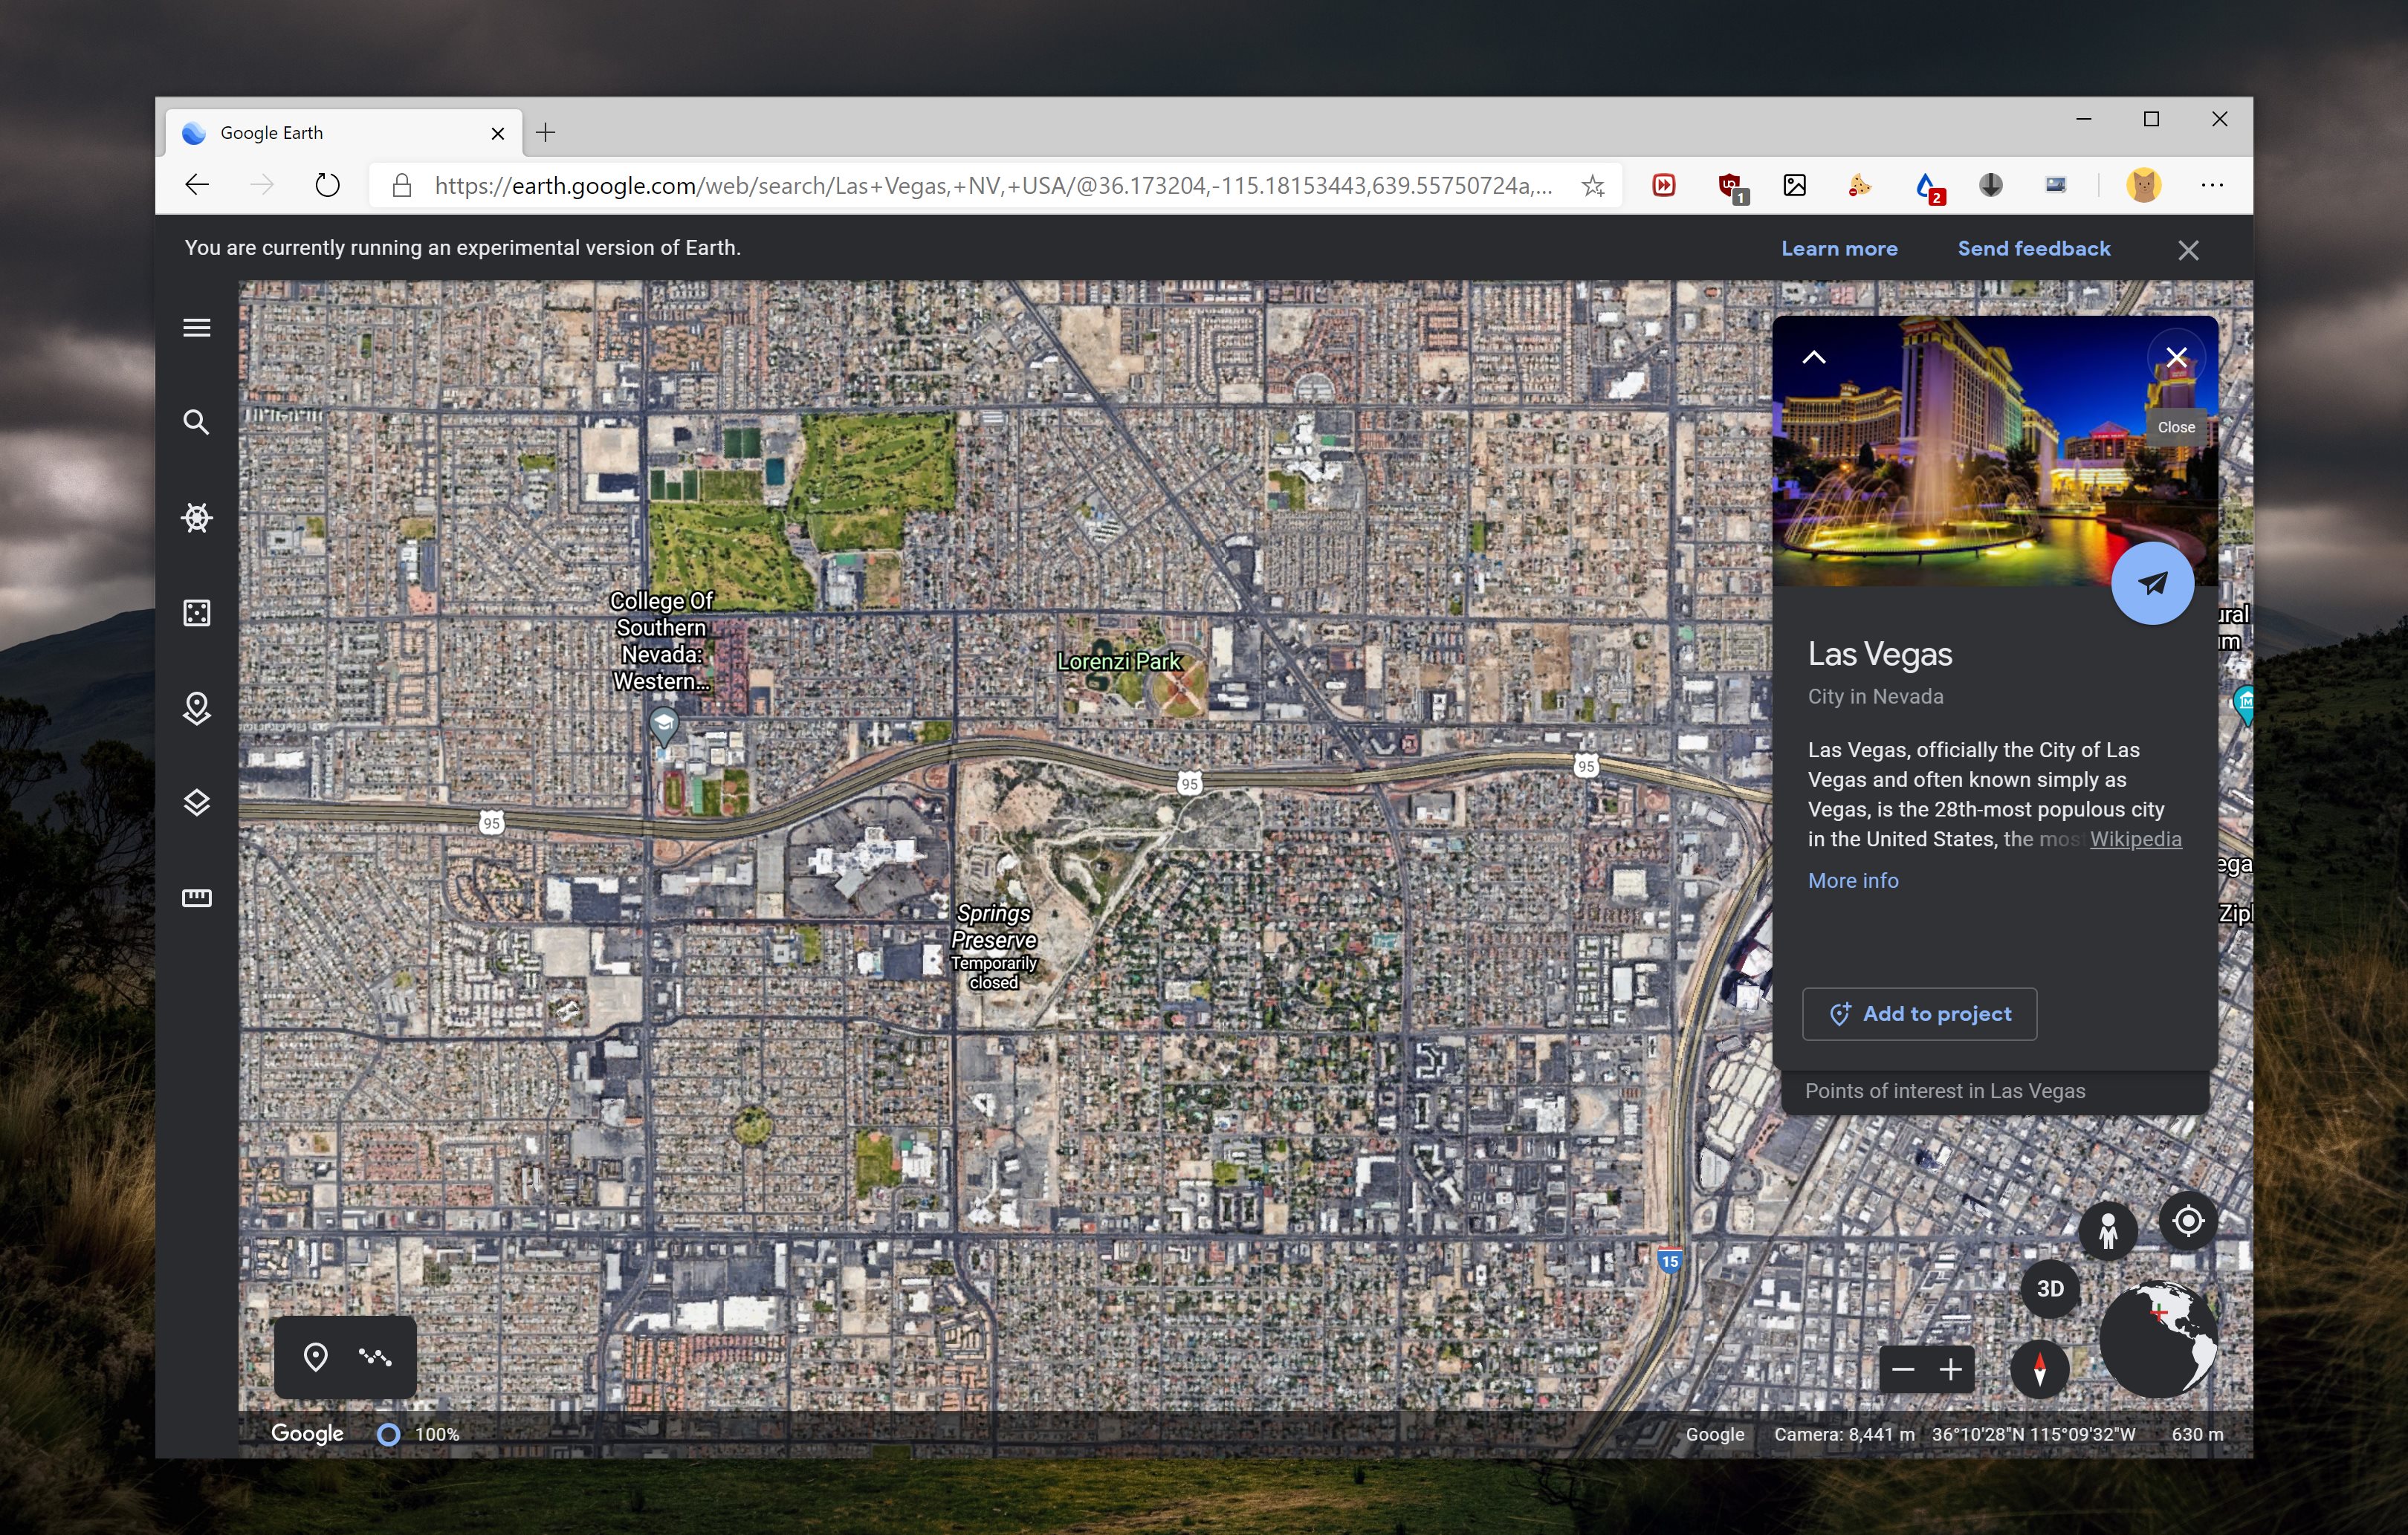Open the Search tool in sidebar
Image resolution: width=2408 pixels, height=1535 pixels.
point(197,422)
